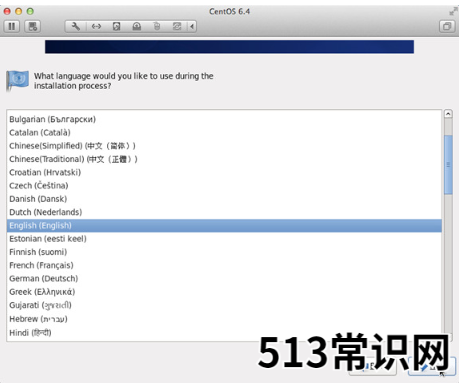Choose Chinese(Traditional) language row
The height and width of the screenshot is (383, 459).
[x=224, y=159]
